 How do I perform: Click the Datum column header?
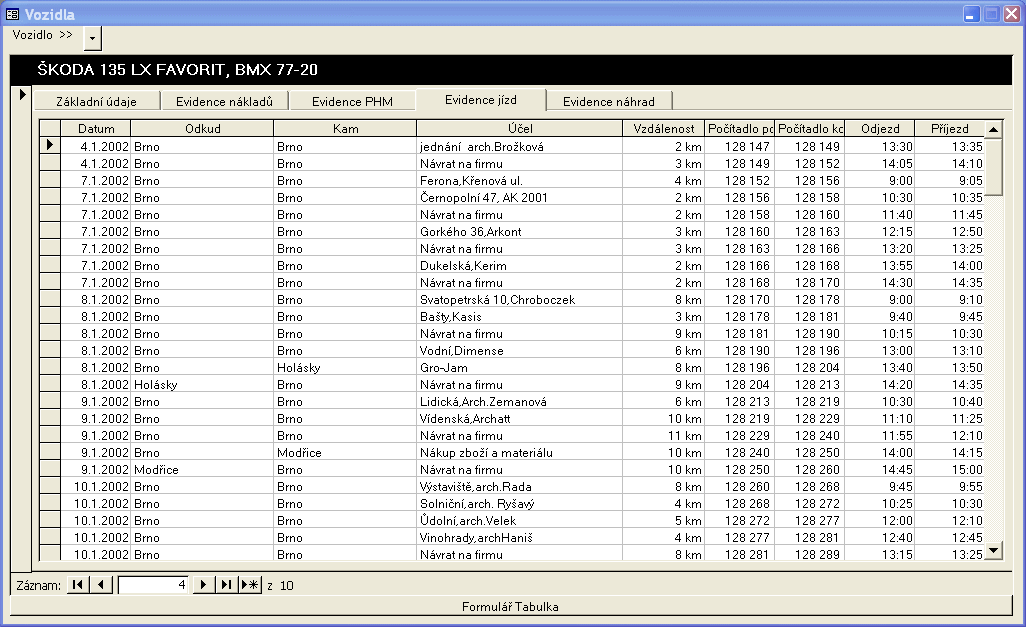coord(96,129)
